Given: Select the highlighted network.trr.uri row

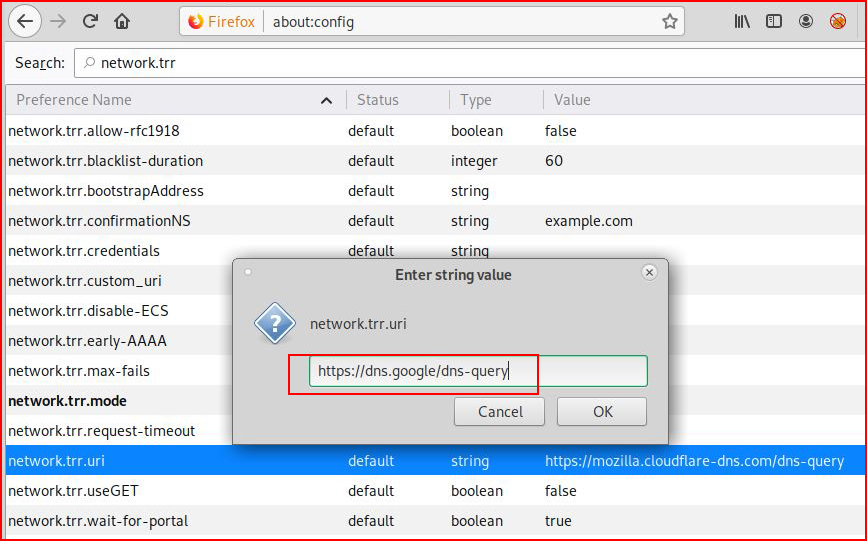Looking at the screenshot, I should tap(436, 460).
